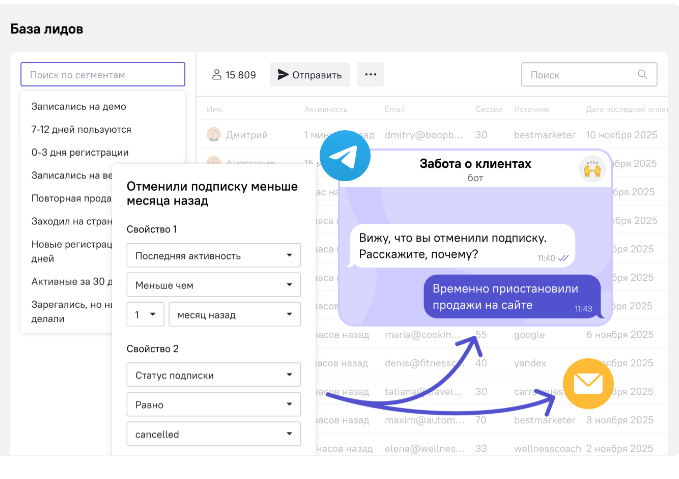Focus the Поиск field above the table
The image size is (679, 479).
point(589,74)
